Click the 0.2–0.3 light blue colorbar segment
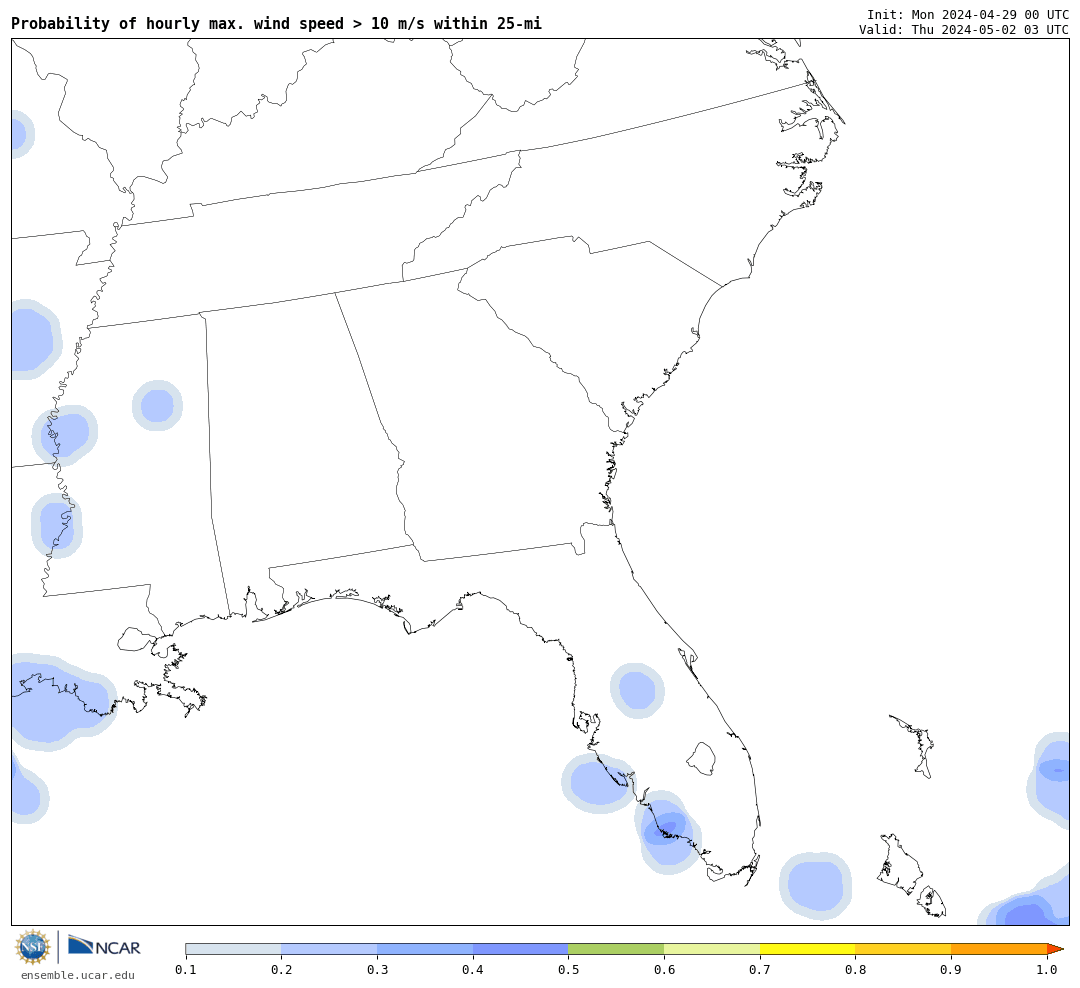1080x988 pixels. coord(329,949)
